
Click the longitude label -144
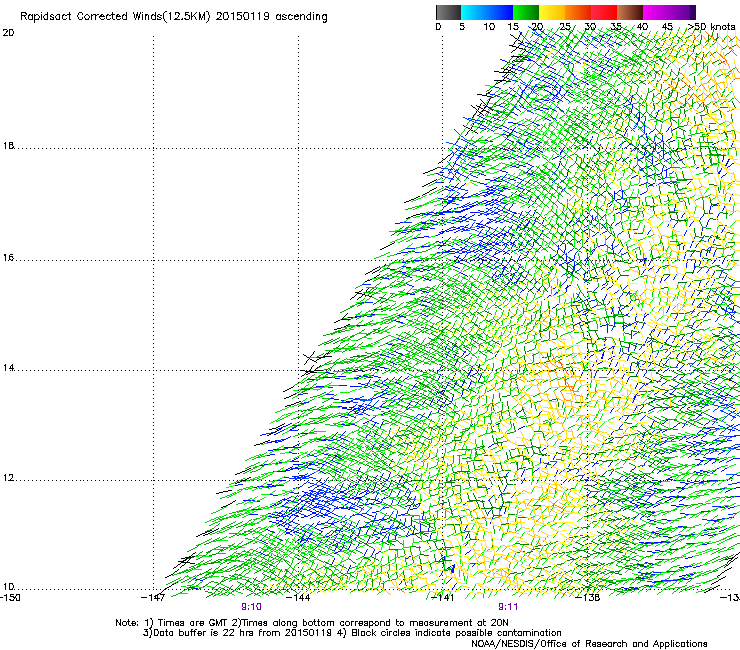pyautogui.click(x=298, y=598)
